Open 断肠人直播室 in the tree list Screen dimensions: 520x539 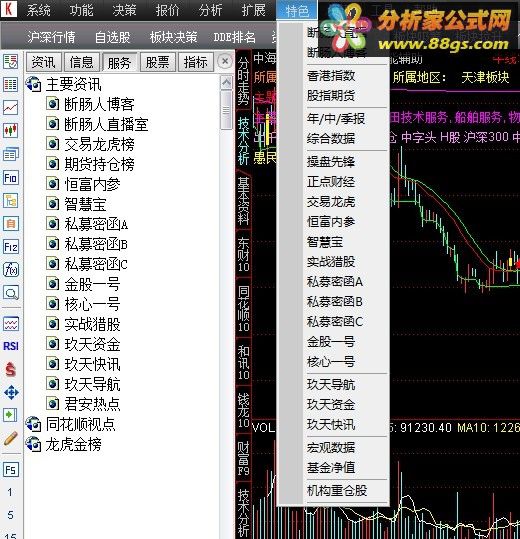[x=106, y=124]
